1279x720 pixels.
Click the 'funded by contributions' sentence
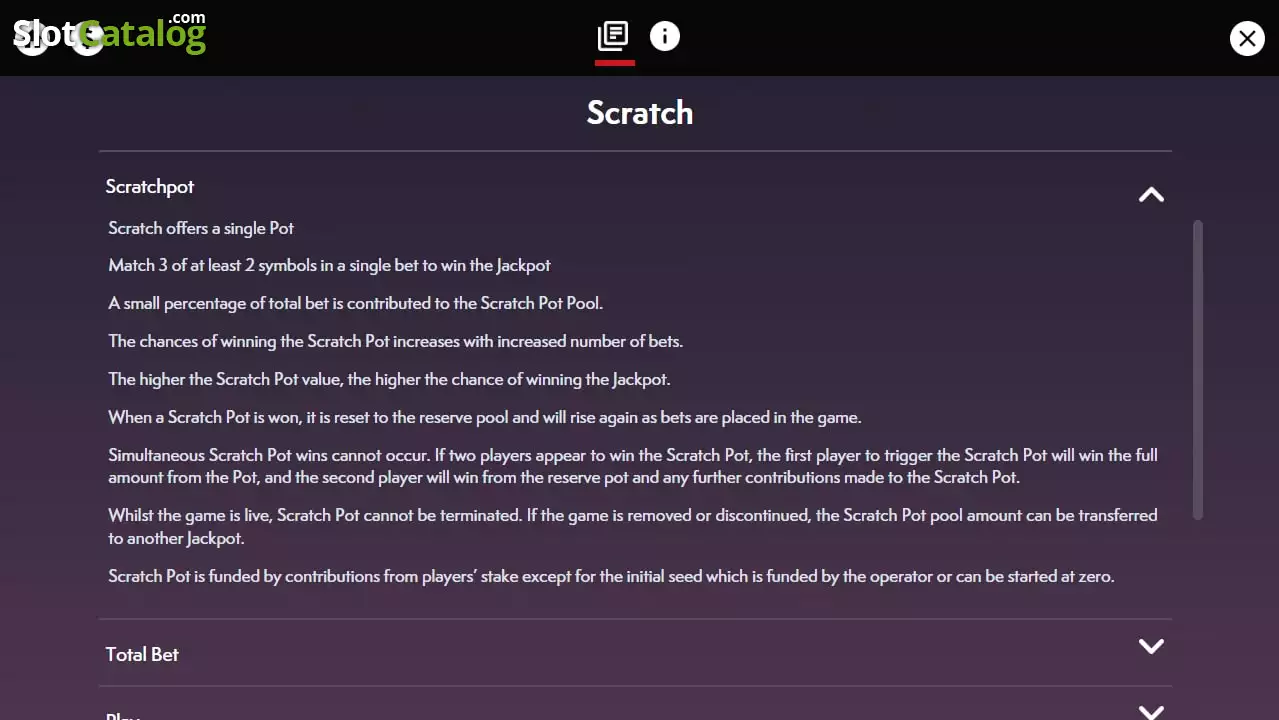[x=611, y=576]
